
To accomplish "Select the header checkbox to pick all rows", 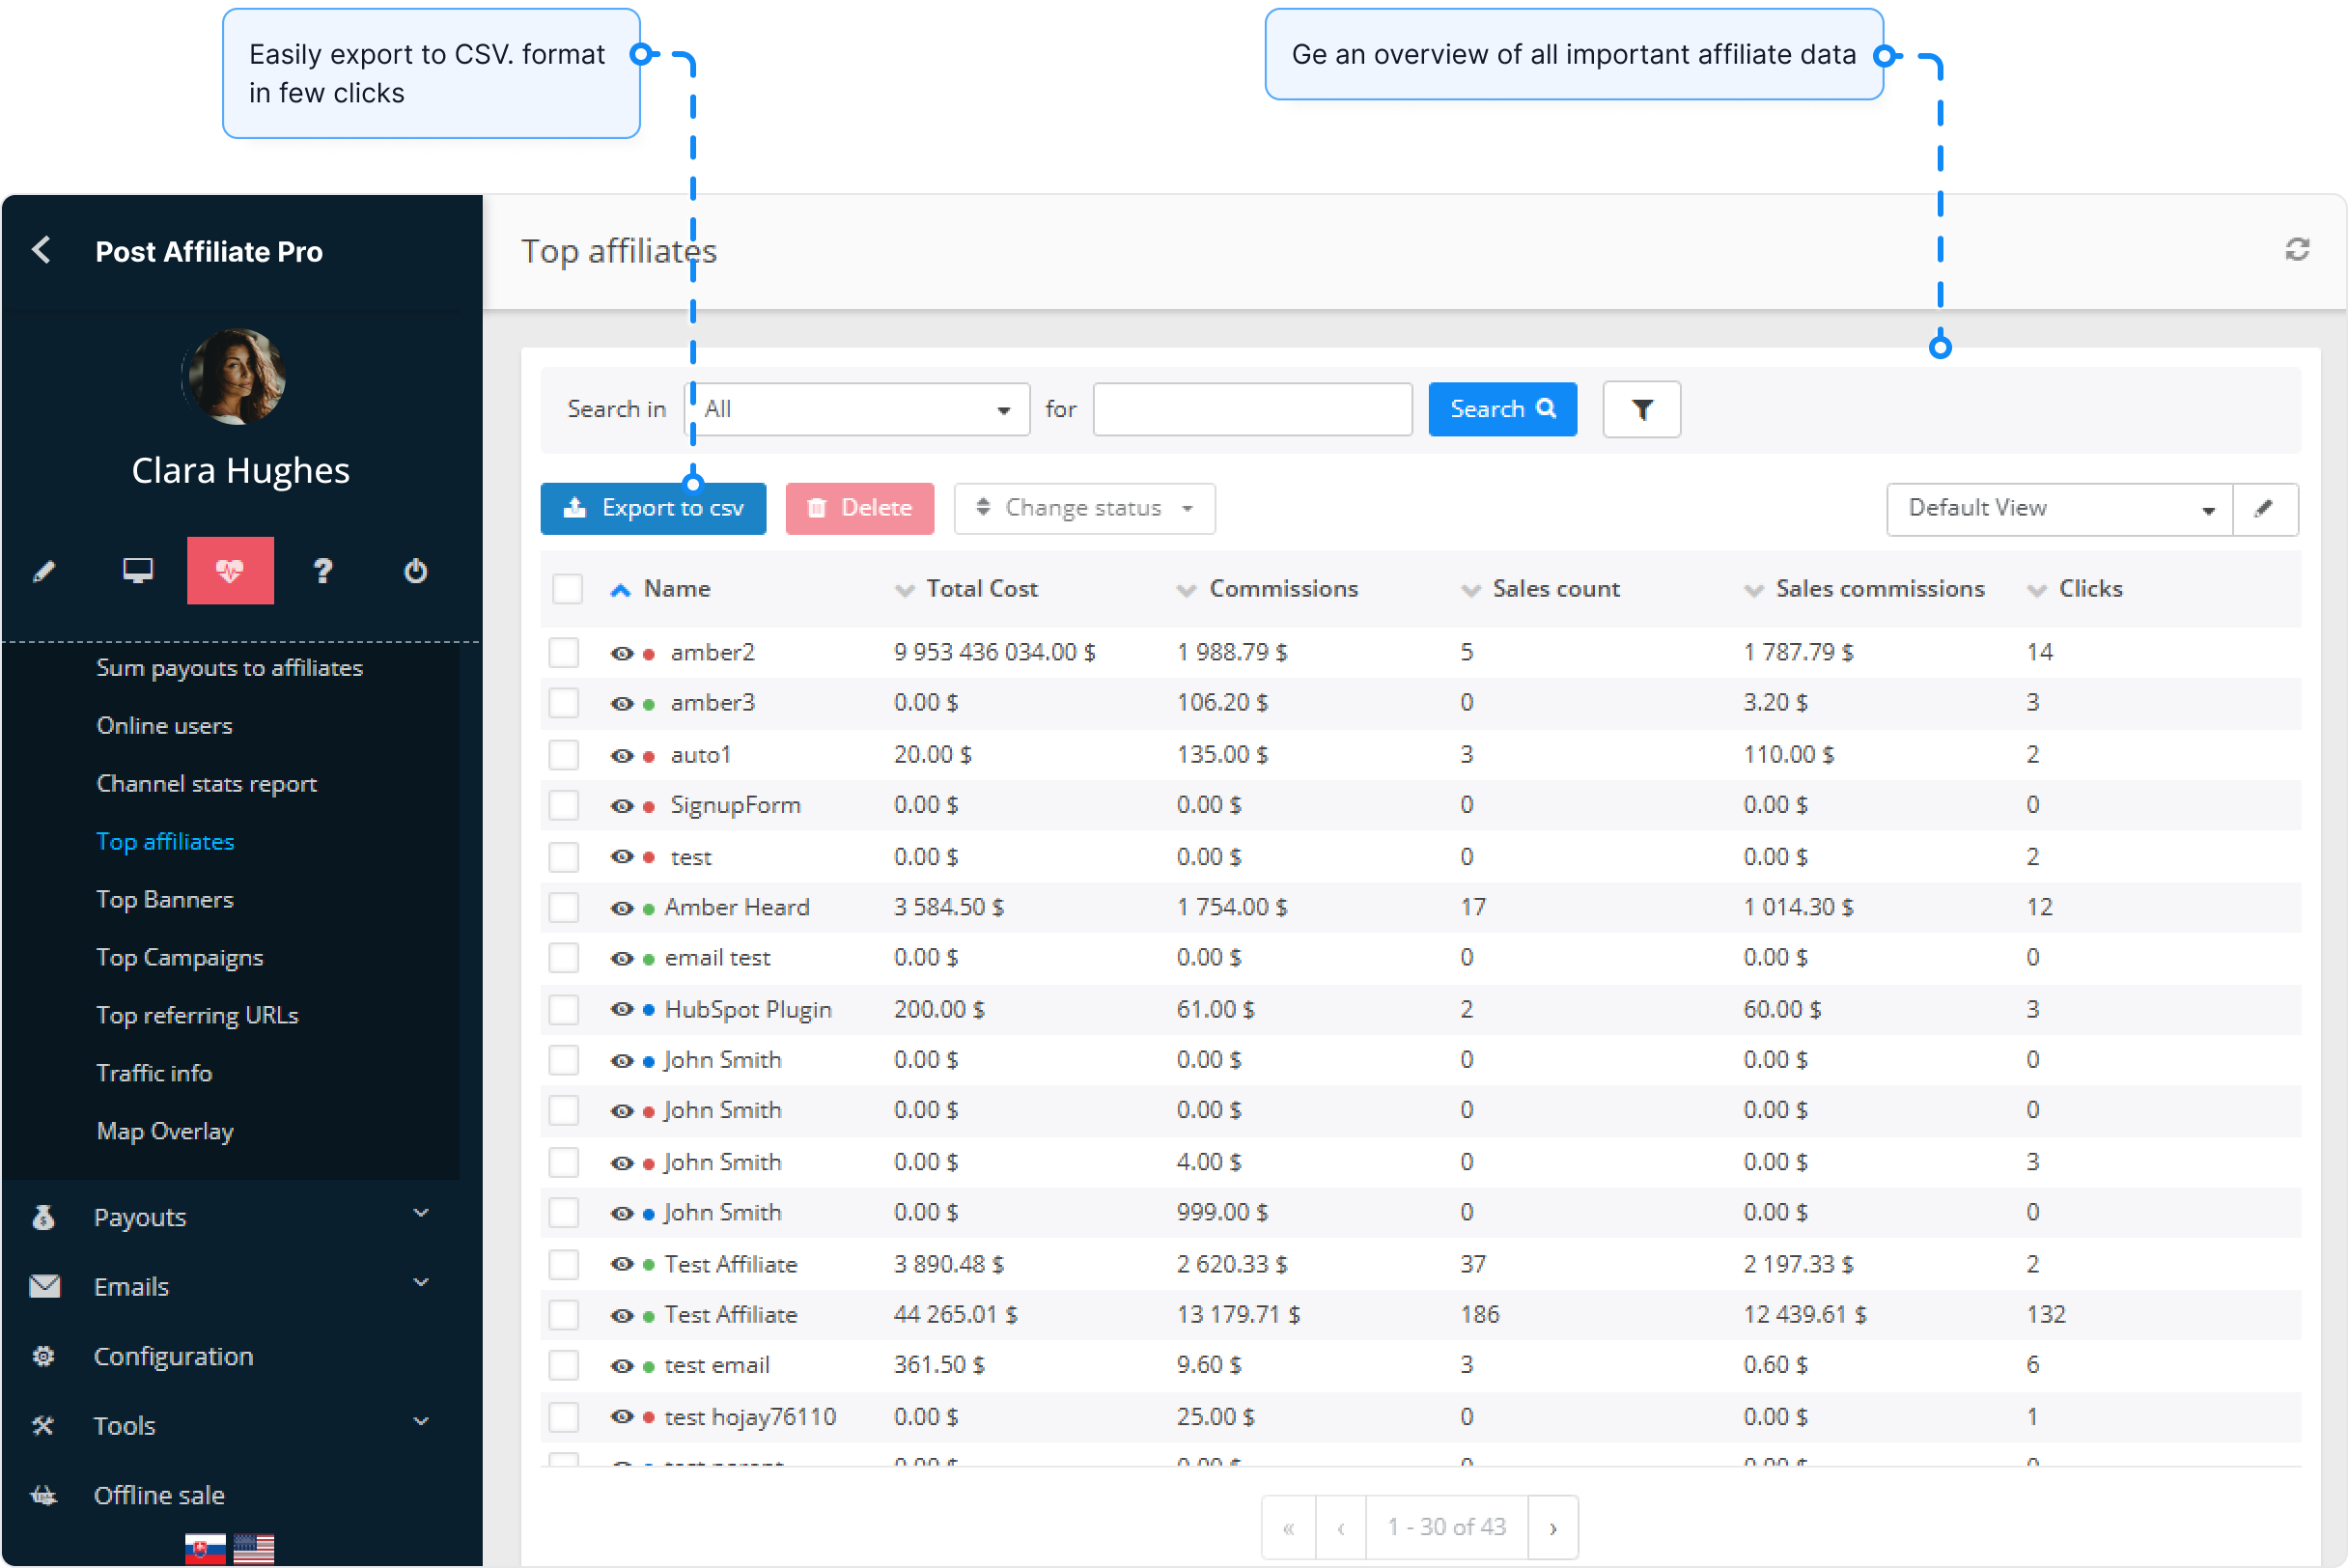I will click(566, 589).
